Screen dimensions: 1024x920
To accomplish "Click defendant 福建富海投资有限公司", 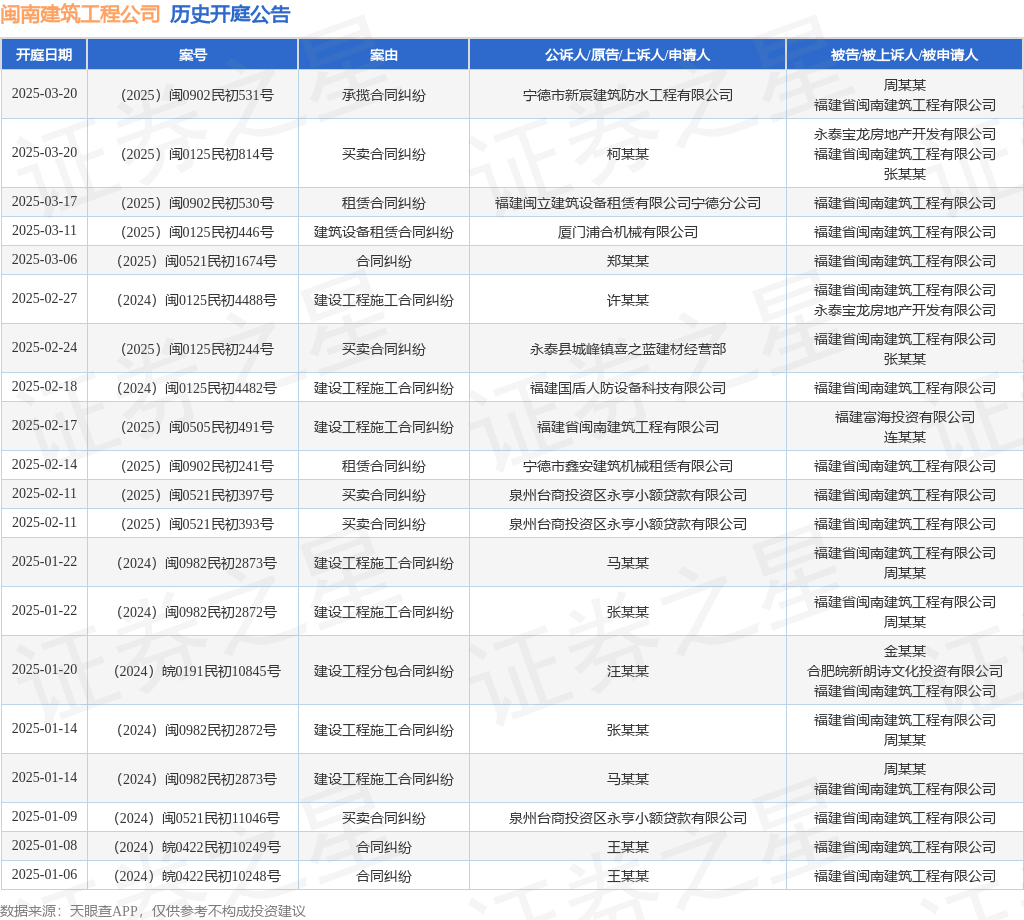I will point(904,417).
